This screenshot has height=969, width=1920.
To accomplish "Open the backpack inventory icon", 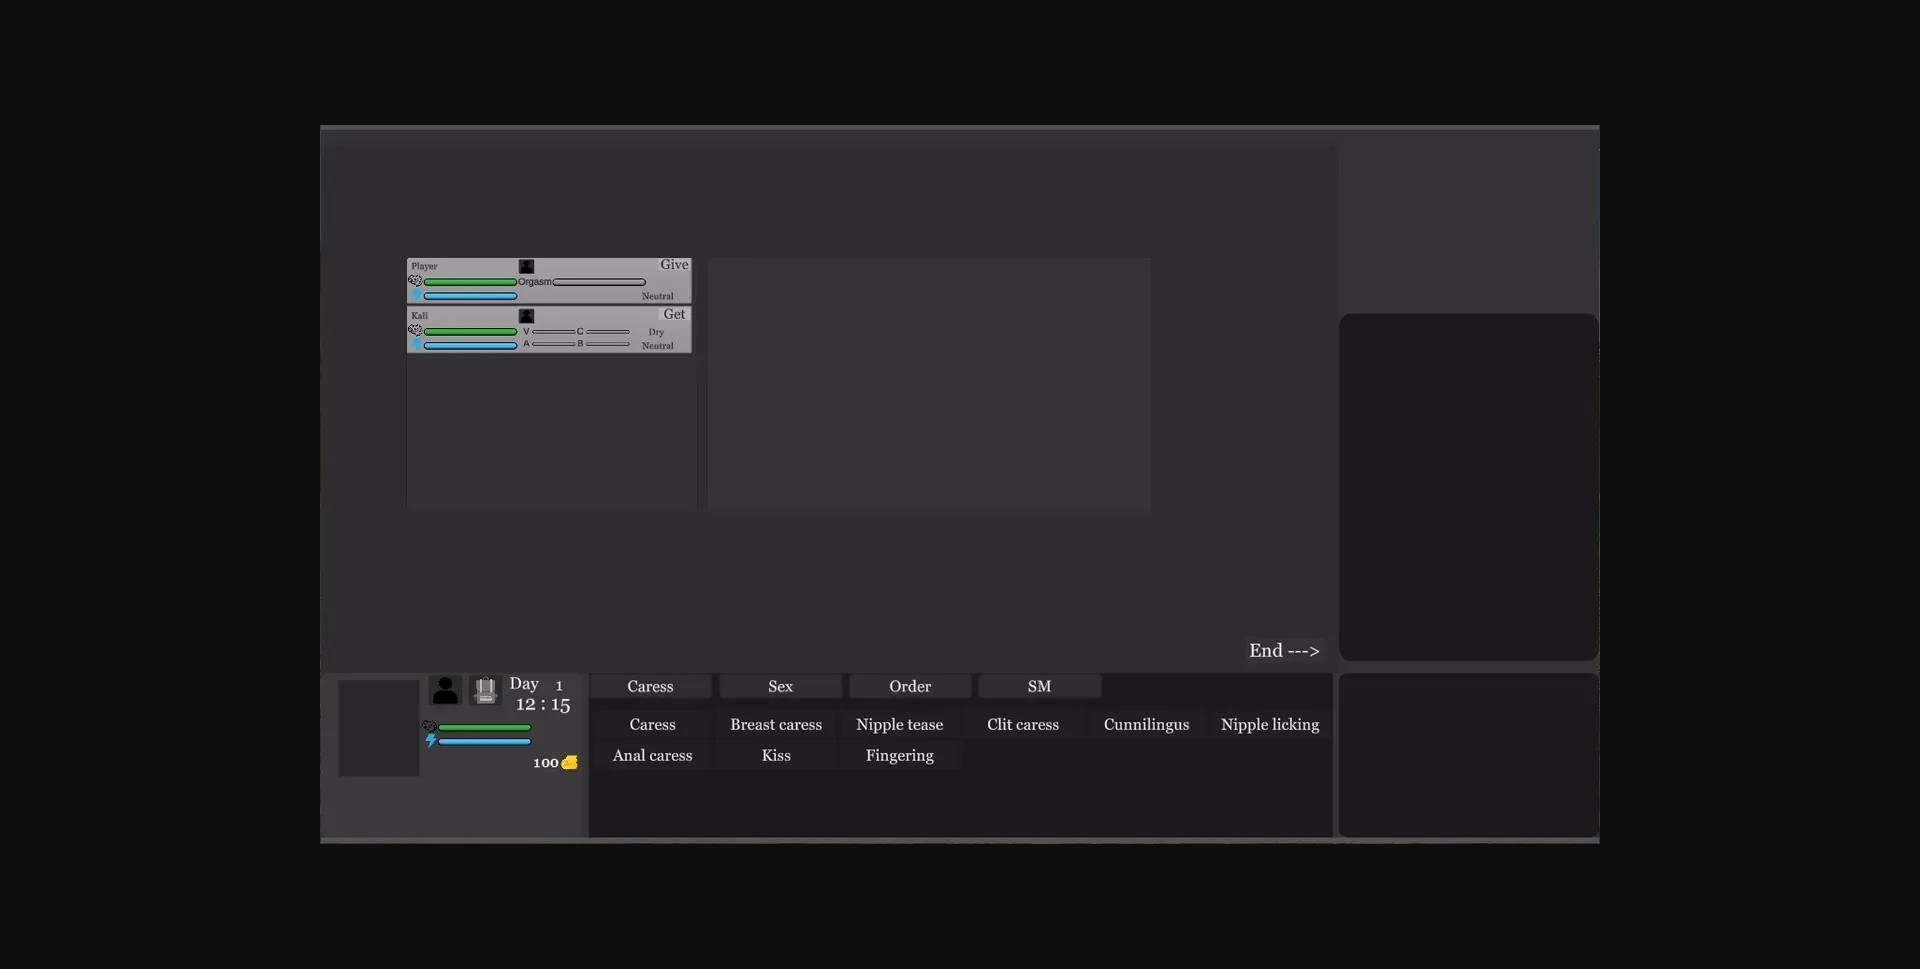I will pos(485,690).
